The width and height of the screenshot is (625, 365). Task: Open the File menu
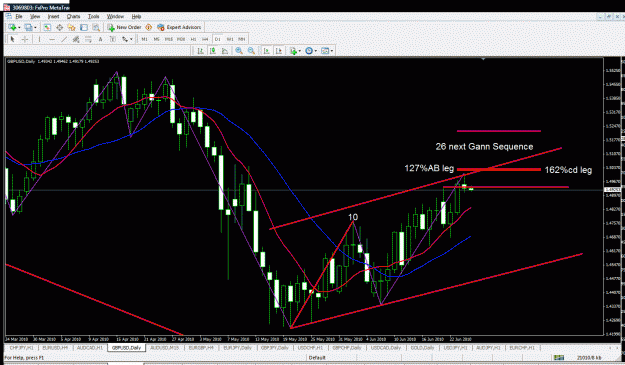click(19, 16)
